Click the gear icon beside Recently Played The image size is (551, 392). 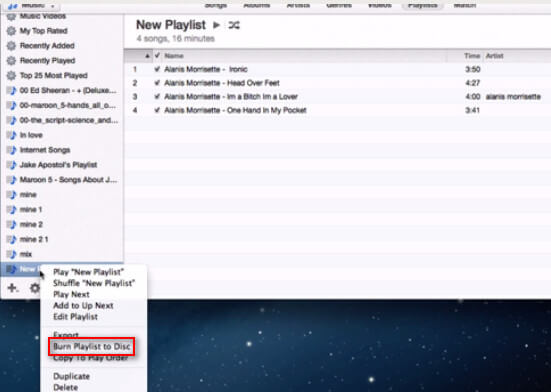[x=11, y=60]
